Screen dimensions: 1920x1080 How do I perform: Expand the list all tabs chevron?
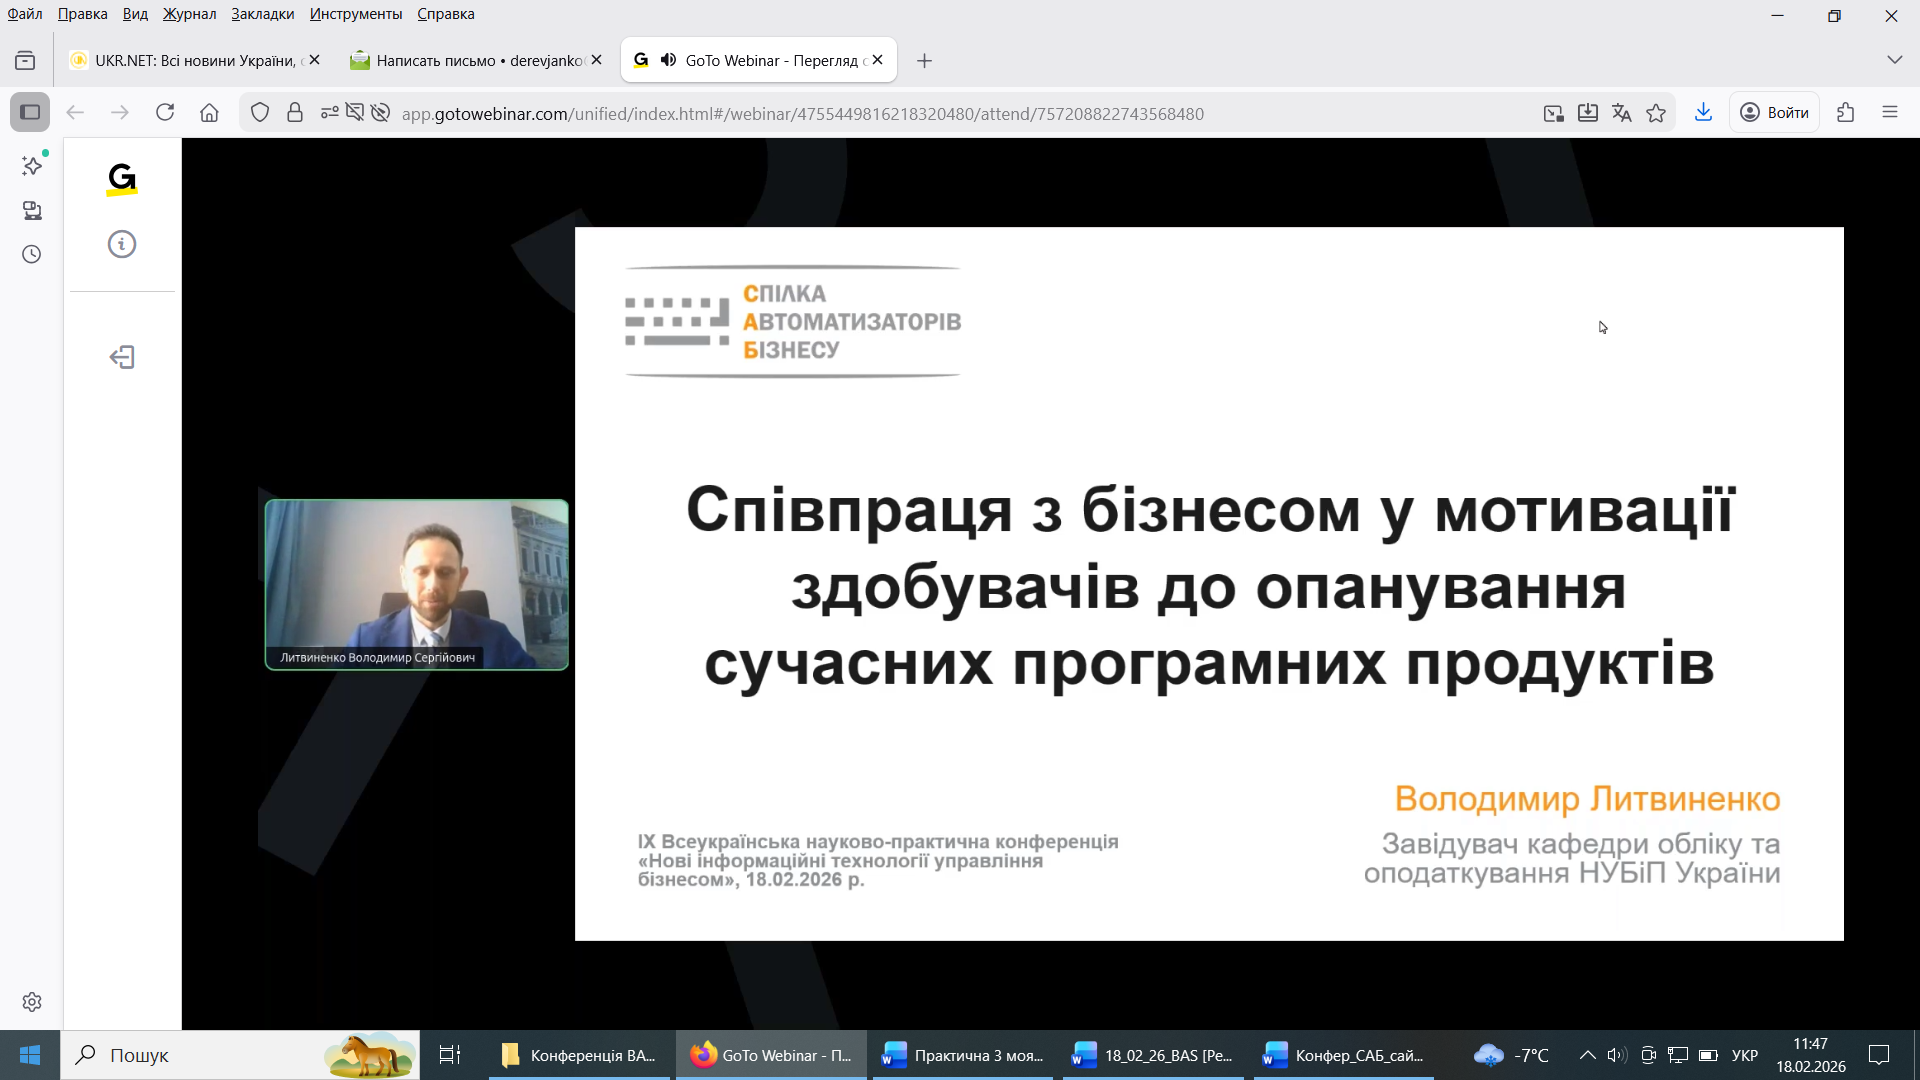(x=1894, y=60)
